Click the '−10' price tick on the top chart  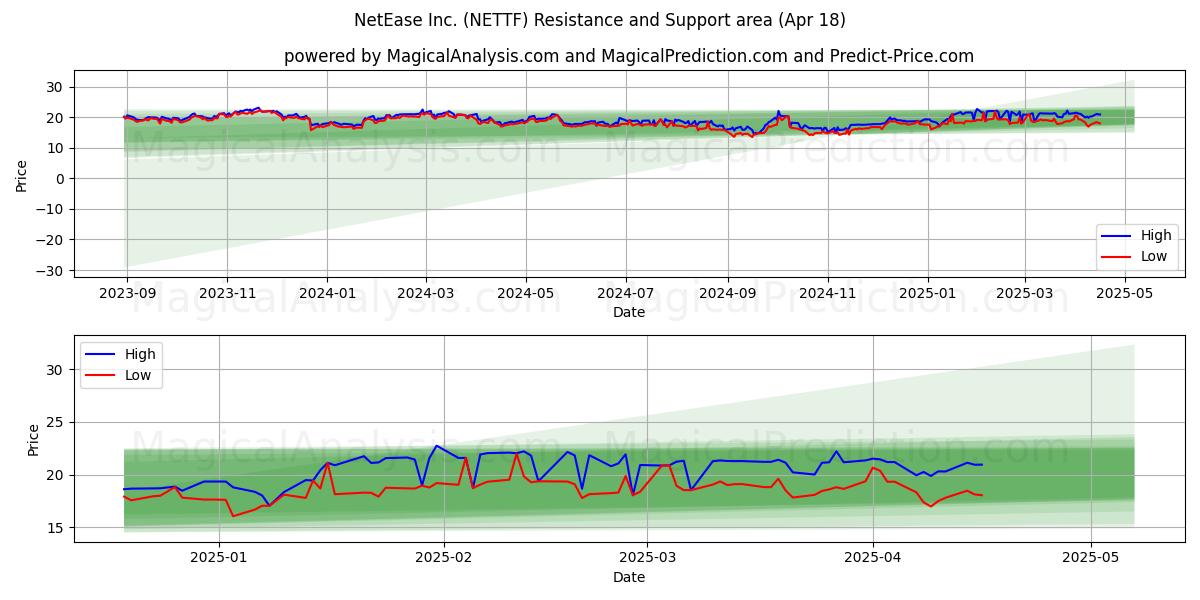pos(52,210)
